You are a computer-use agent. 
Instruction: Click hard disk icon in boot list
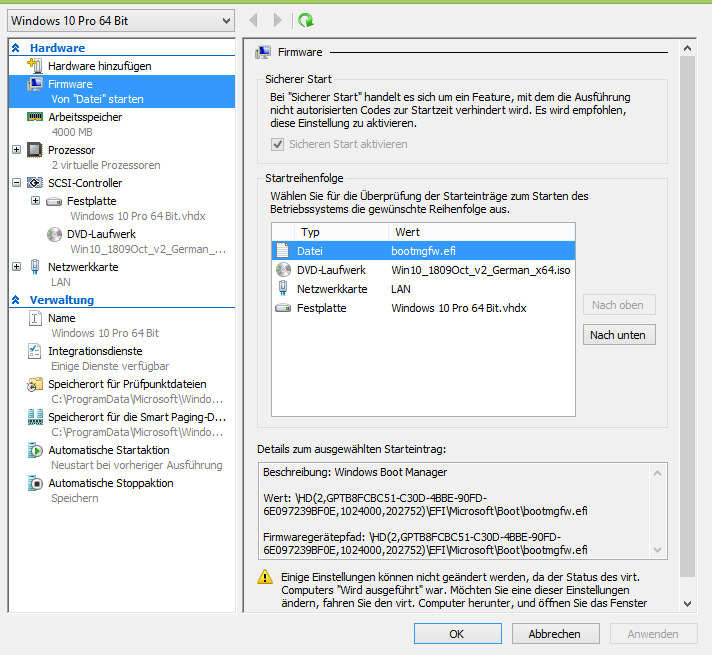tap(283, 308)
